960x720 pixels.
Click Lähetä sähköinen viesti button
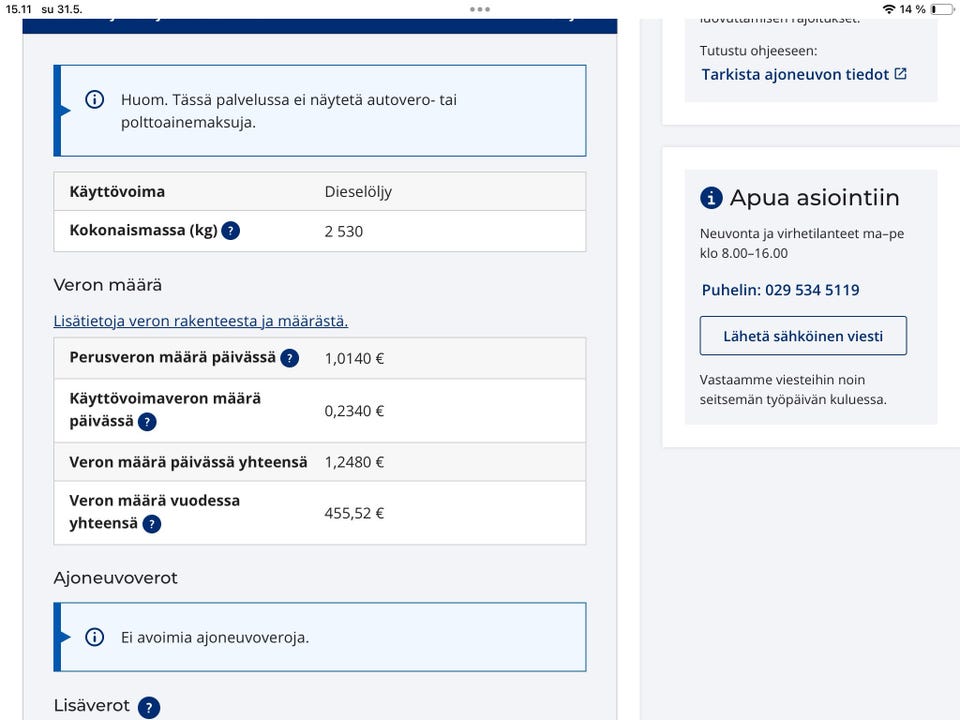803,336
